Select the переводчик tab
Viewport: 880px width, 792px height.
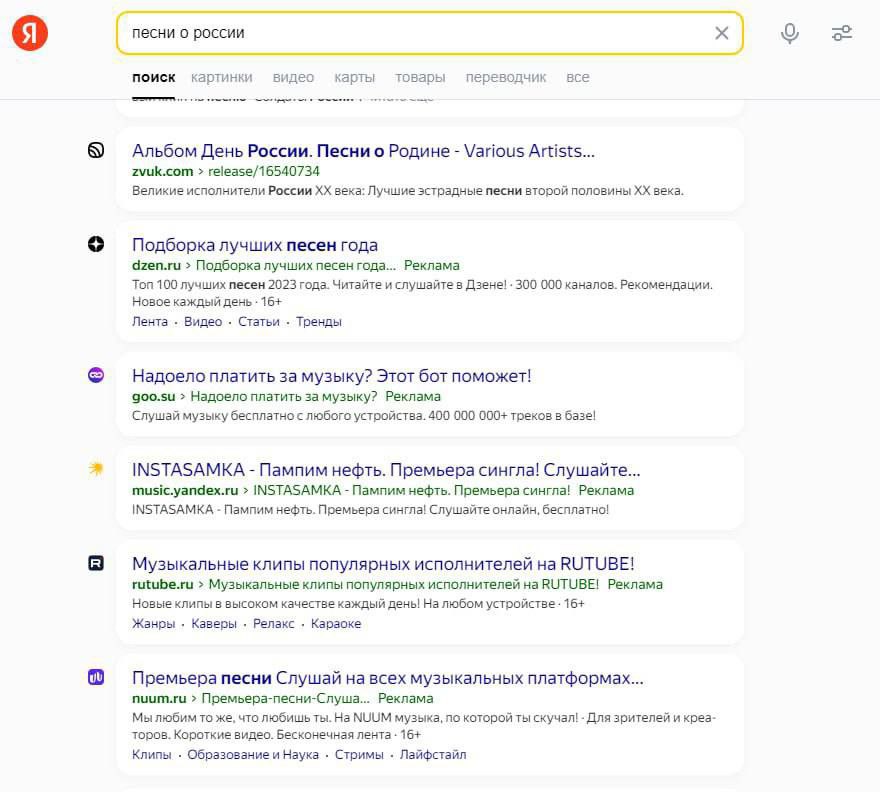click(x=506, y=77)
